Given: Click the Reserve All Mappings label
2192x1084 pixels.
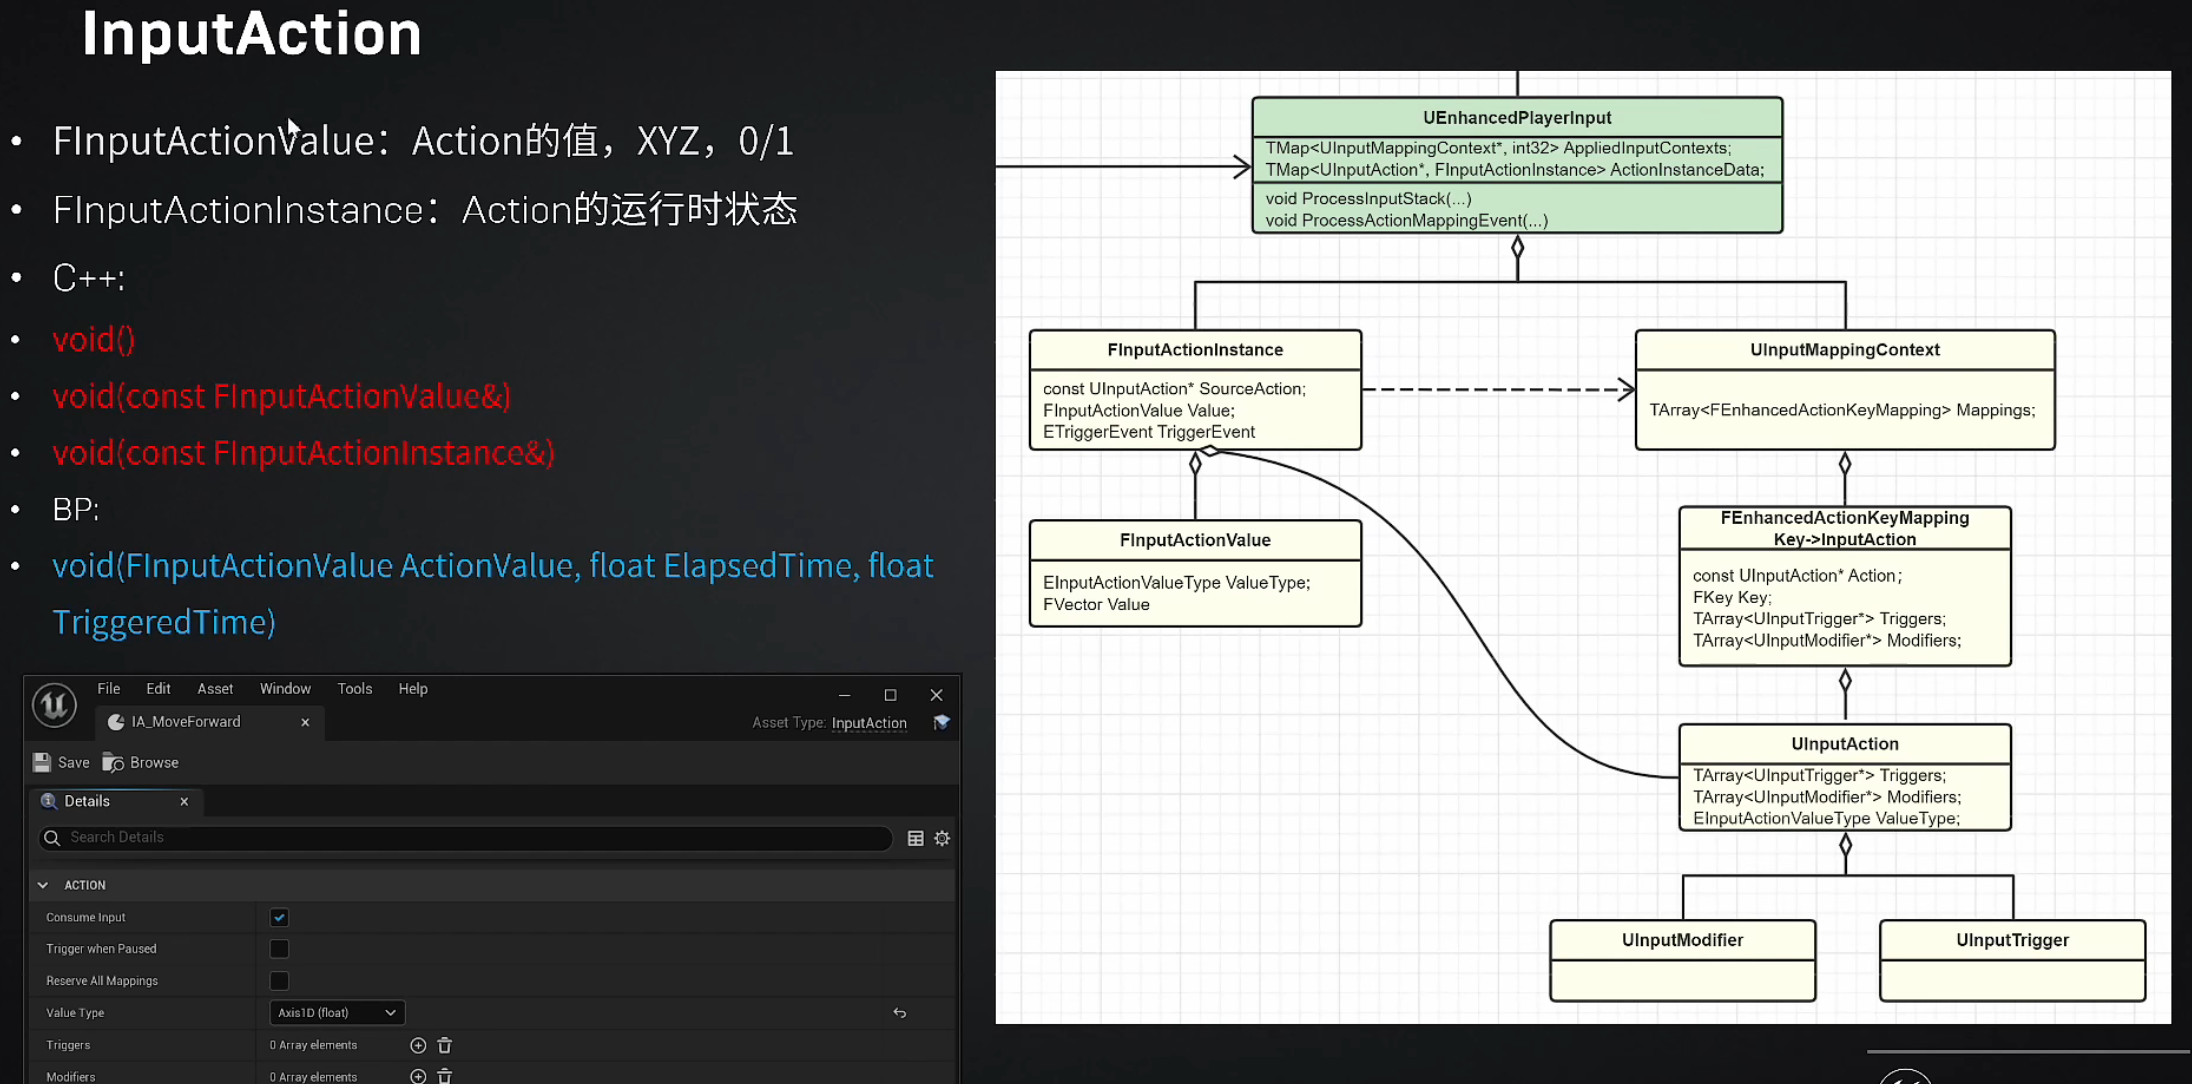Looking at the screenshot, I should [x=102, y=981].
